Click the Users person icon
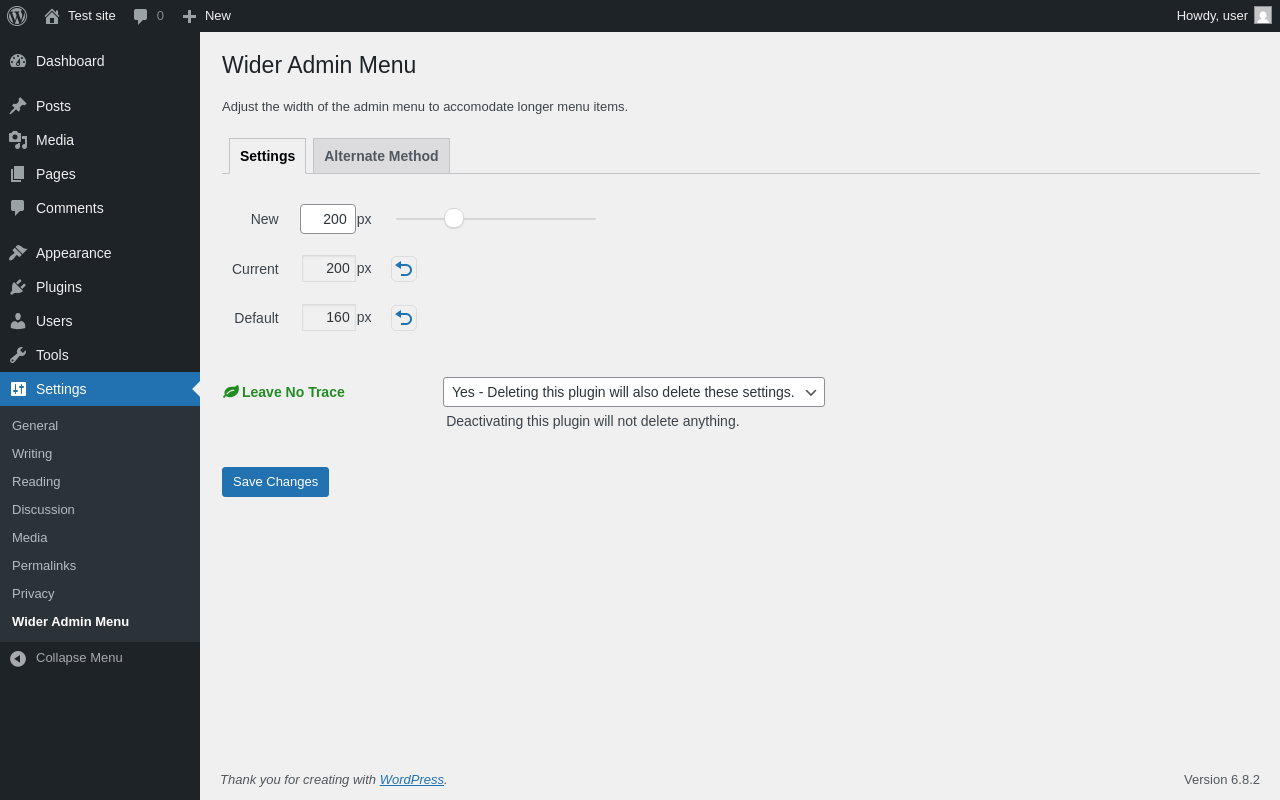Screen dimensions: 1280x800 tap(18, 321)
